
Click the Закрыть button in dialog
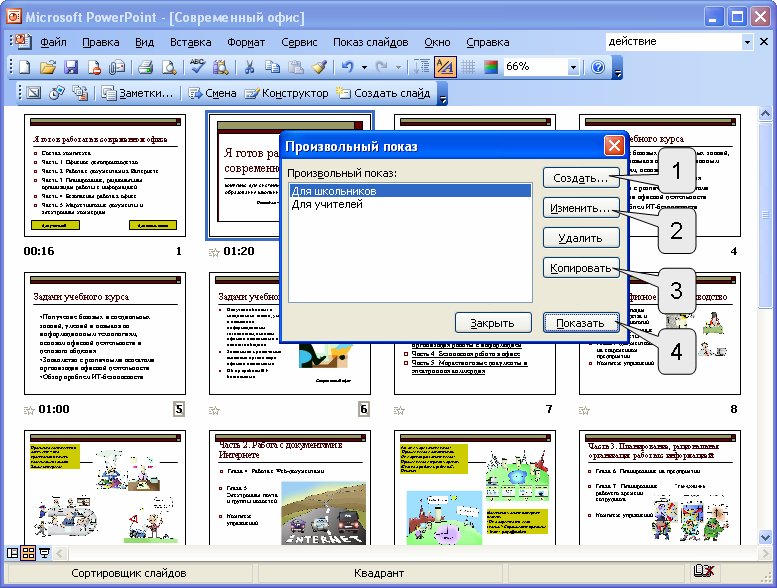click(493, 323)
